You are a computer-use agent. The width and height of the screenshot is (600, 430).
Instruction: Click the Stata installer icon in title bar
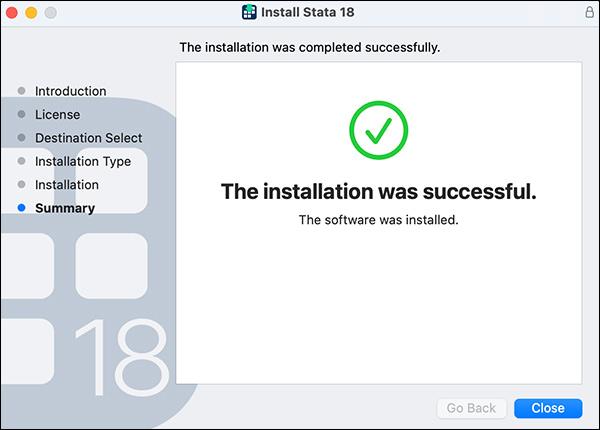pos(250,13)
